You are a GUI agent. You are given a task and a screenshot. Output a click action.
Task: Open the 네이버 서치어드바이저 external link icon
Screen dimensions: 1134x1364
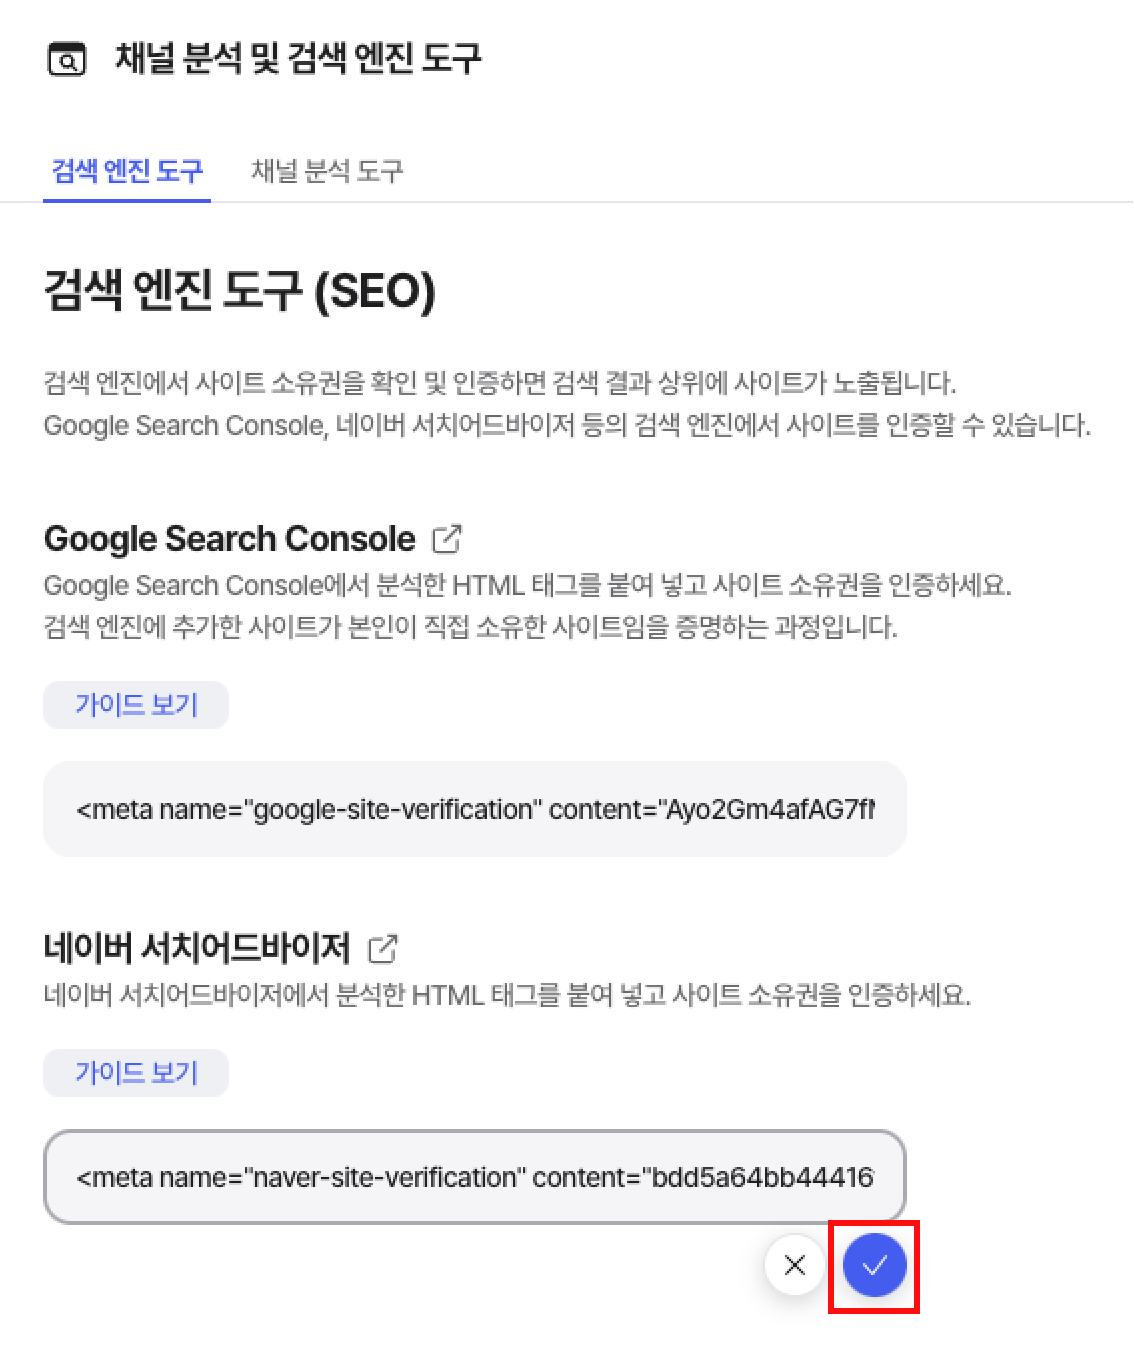point(382,948)
